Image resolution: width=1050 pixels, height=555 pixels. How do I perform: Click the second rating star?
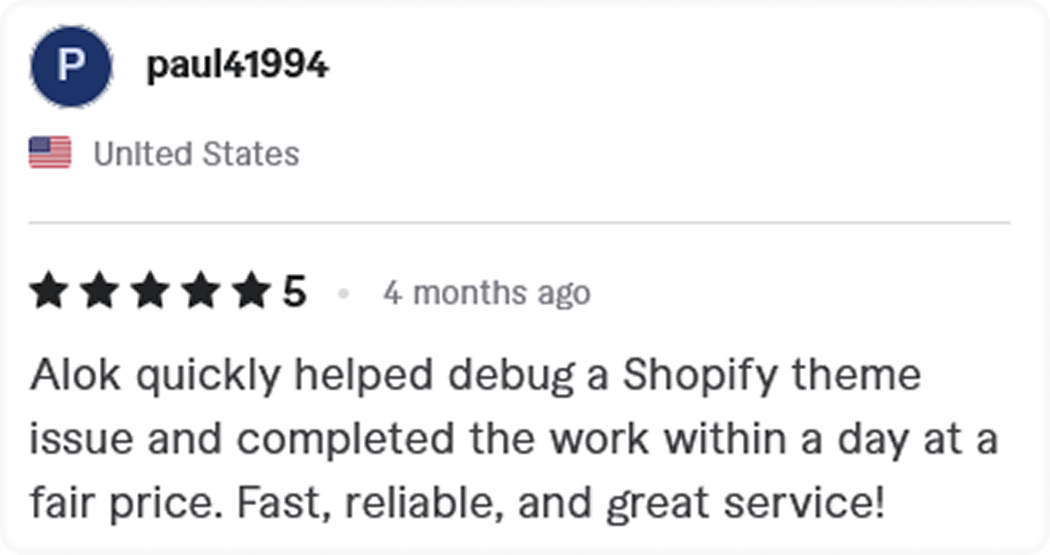[99, 293]
